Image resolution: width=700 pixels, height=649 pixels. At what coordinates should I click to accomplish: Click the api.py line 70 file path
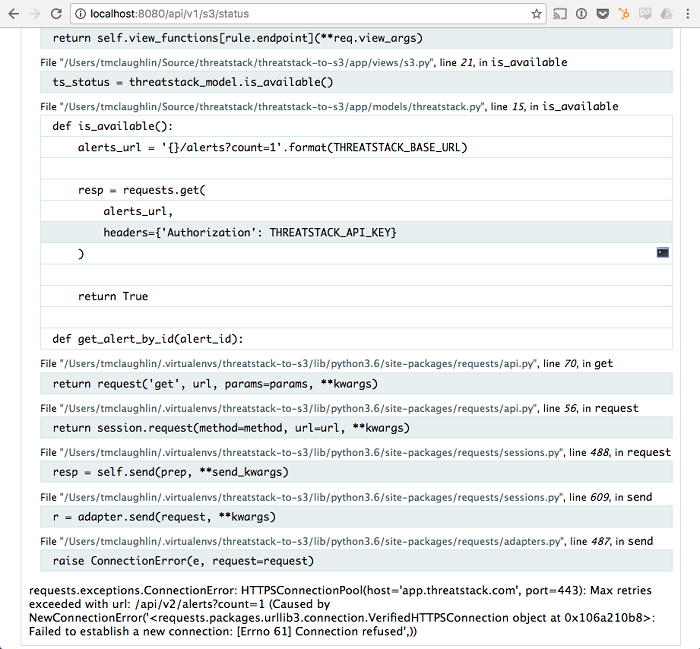[x=299, y=364]
